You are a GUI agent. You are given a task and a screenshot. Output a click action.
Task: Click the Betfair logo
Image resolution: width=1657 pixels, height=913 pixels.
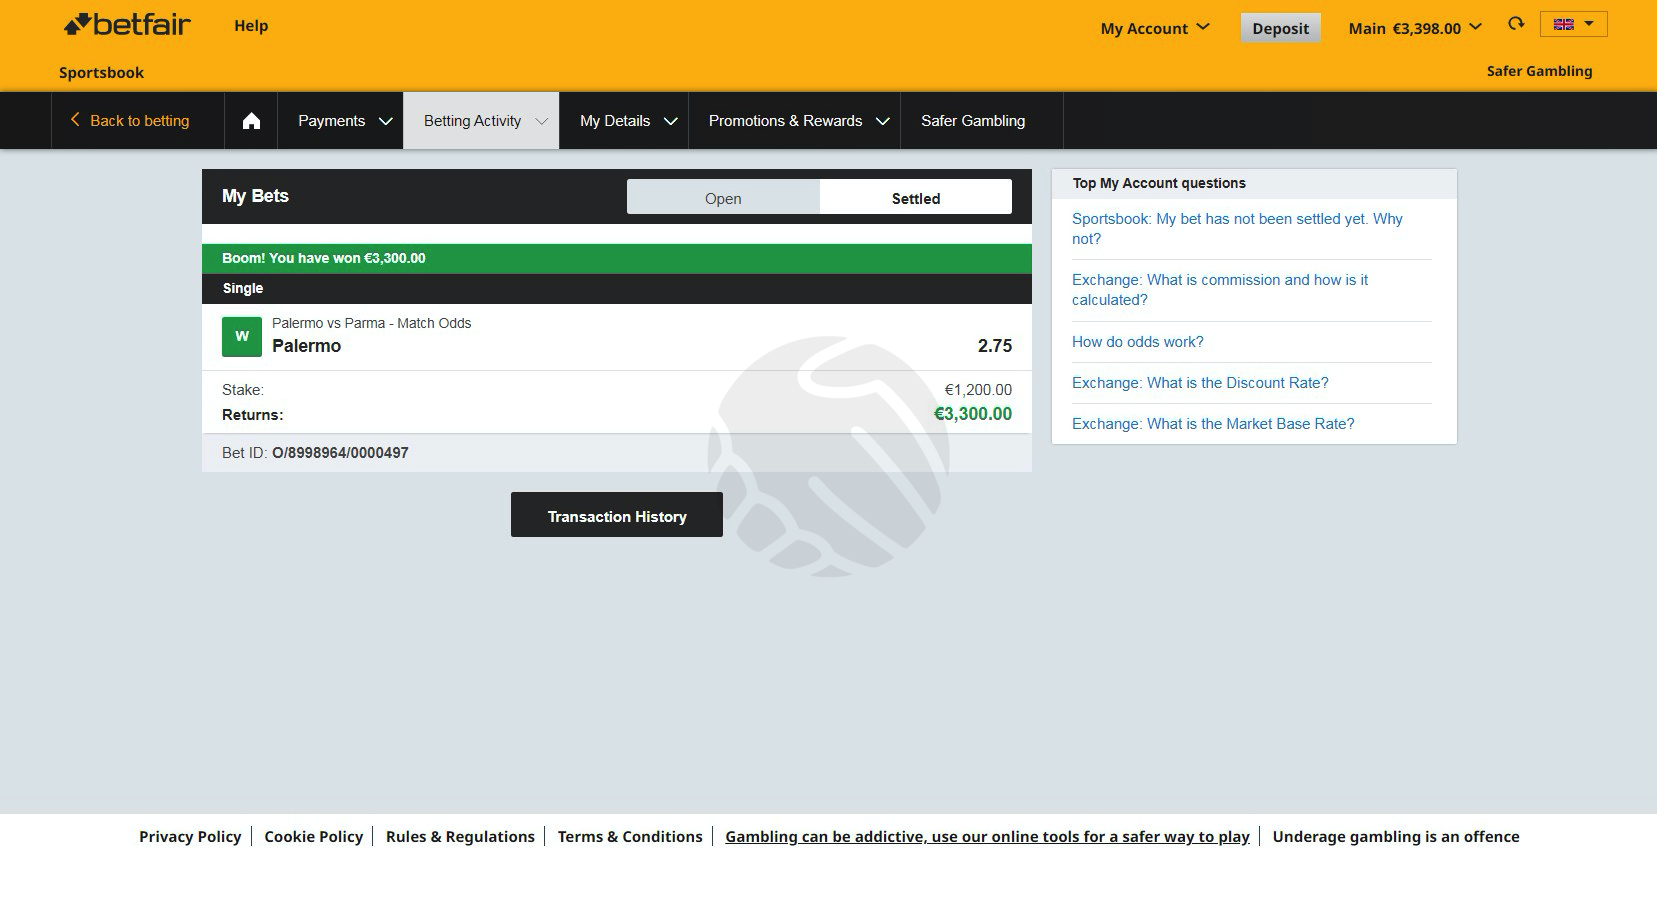(x=127, y=25)
